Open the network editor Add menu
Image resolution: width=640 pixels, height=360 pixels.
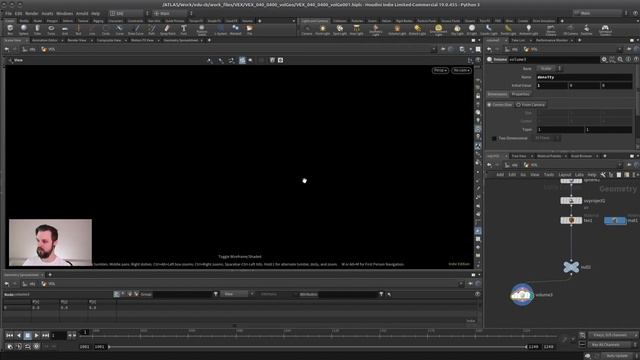500,175
